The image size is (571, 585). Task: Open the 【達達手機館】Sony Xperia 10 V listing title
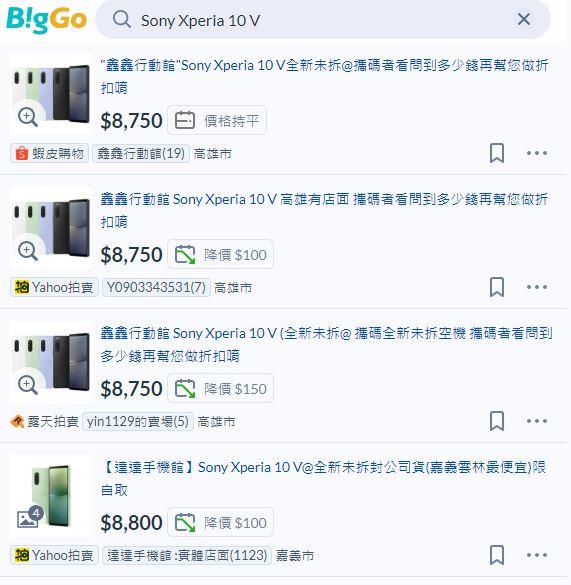(x=324, y=478)
